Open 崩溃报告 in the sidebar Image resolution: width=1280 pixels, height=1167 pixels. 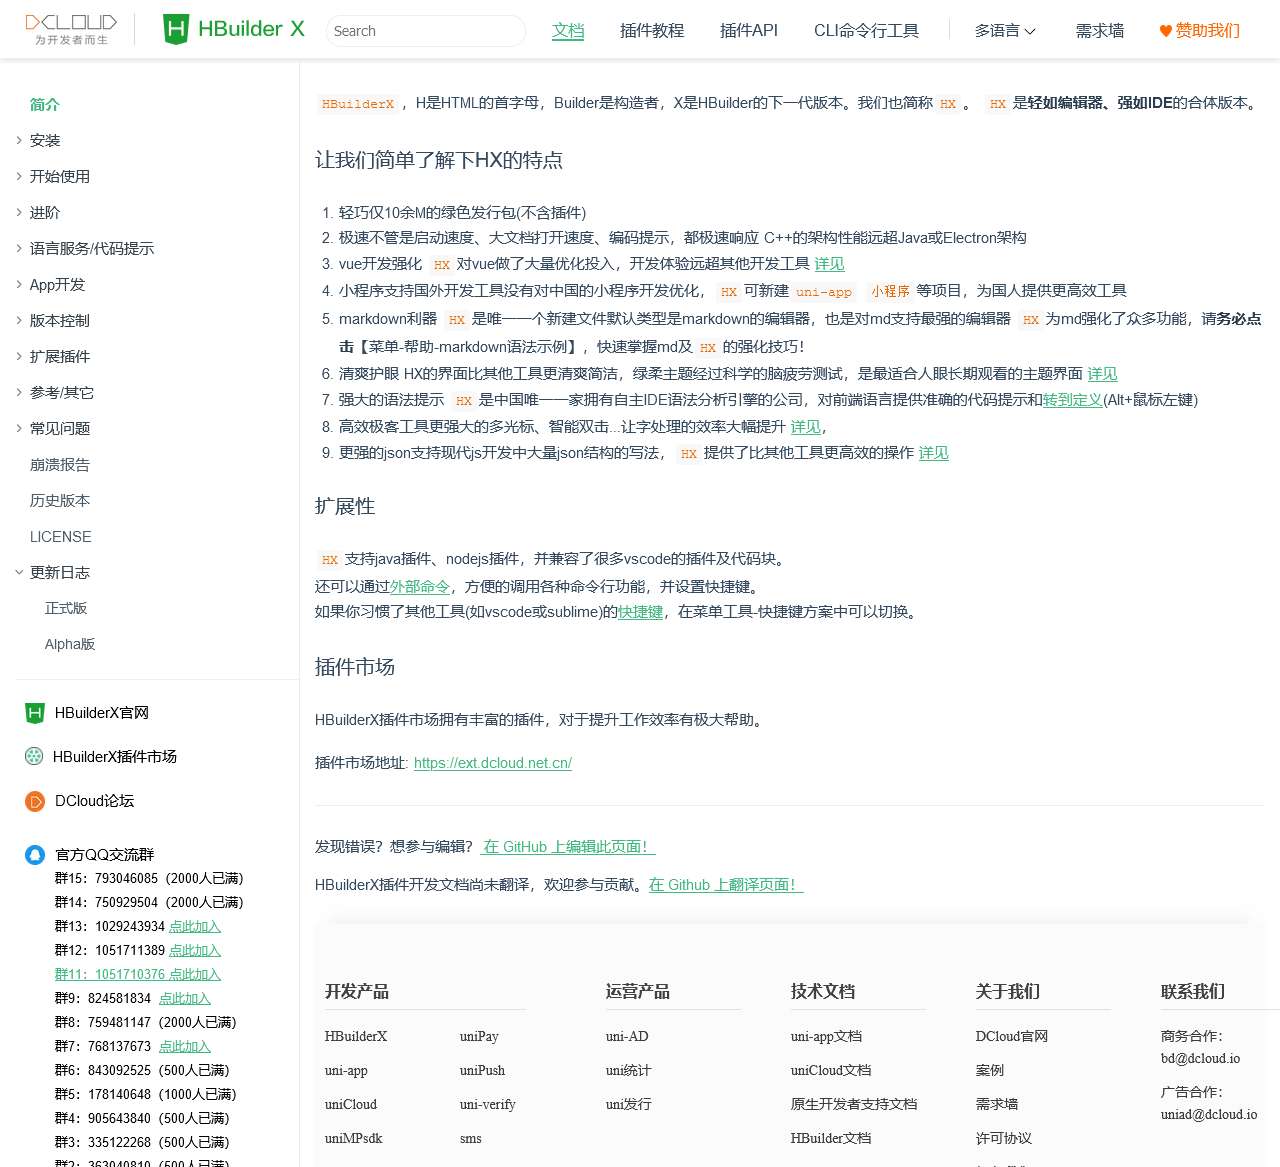point(60,464)
